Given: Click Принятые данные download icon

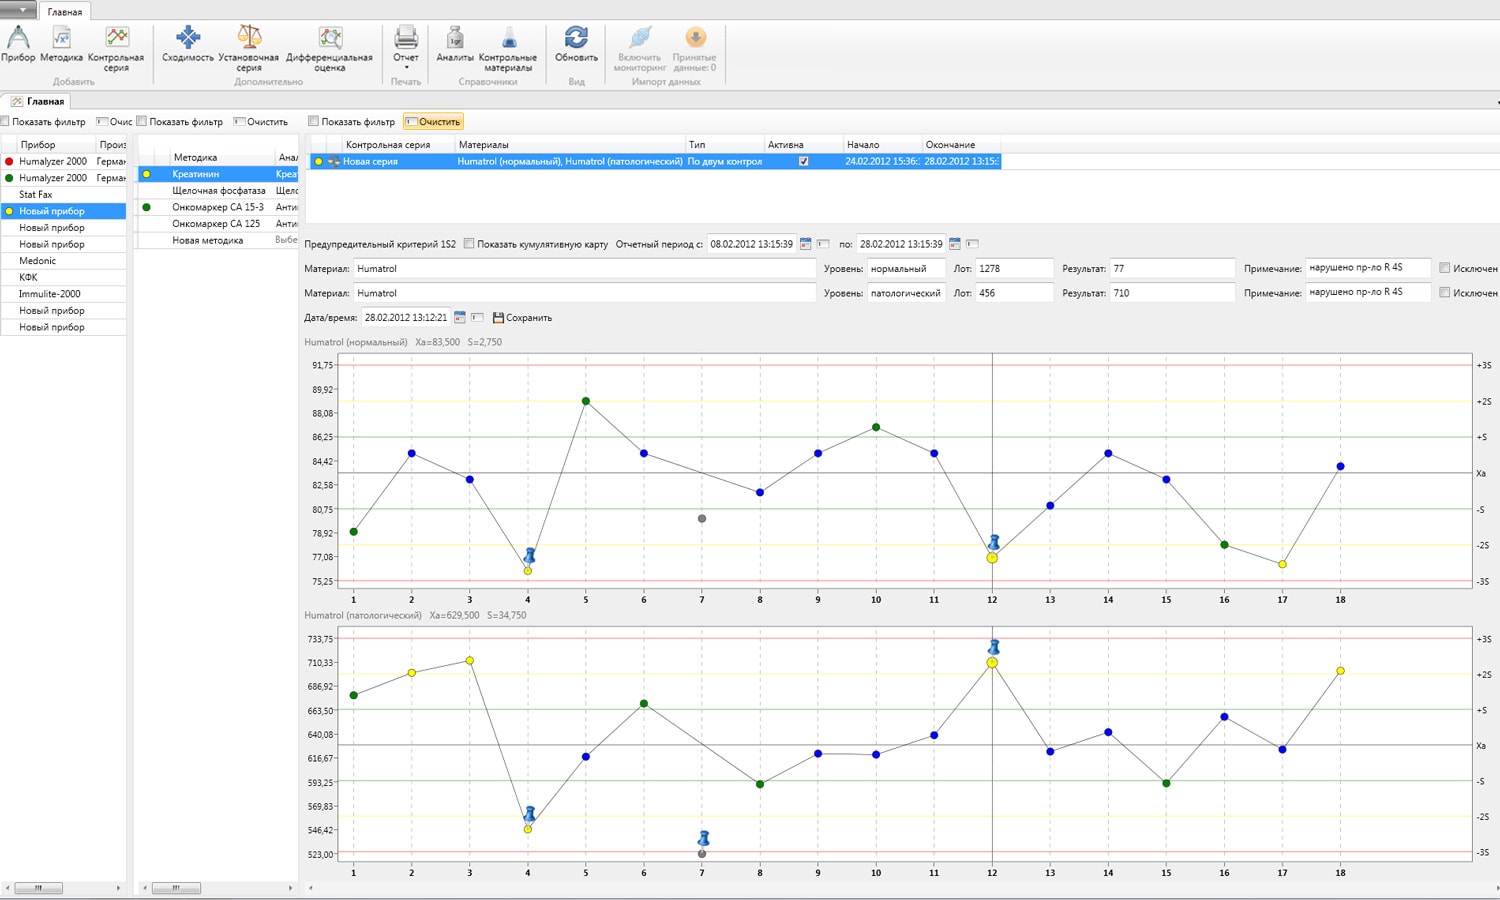Looking at the screenshot, I should pyautogui.click(x=695, y=38).
